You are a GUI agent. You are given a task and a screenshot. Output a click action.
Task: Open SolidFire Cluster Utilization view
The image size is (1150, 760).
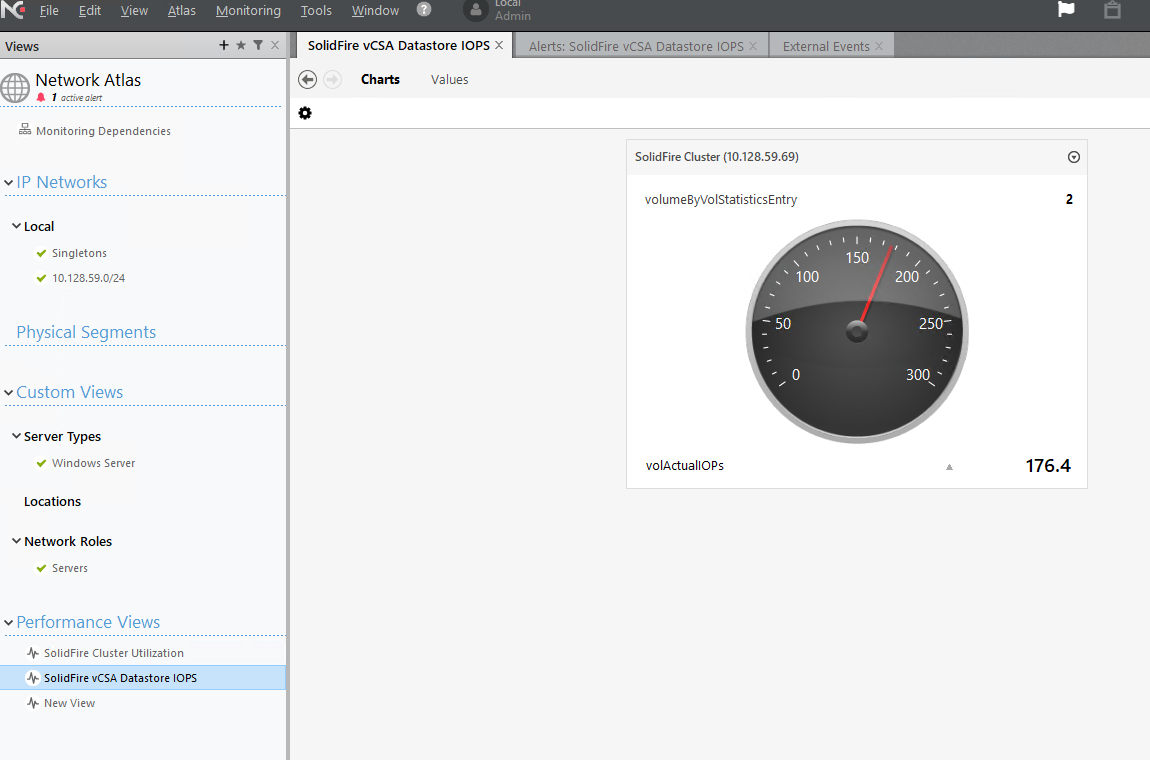[x=114, y=653]
